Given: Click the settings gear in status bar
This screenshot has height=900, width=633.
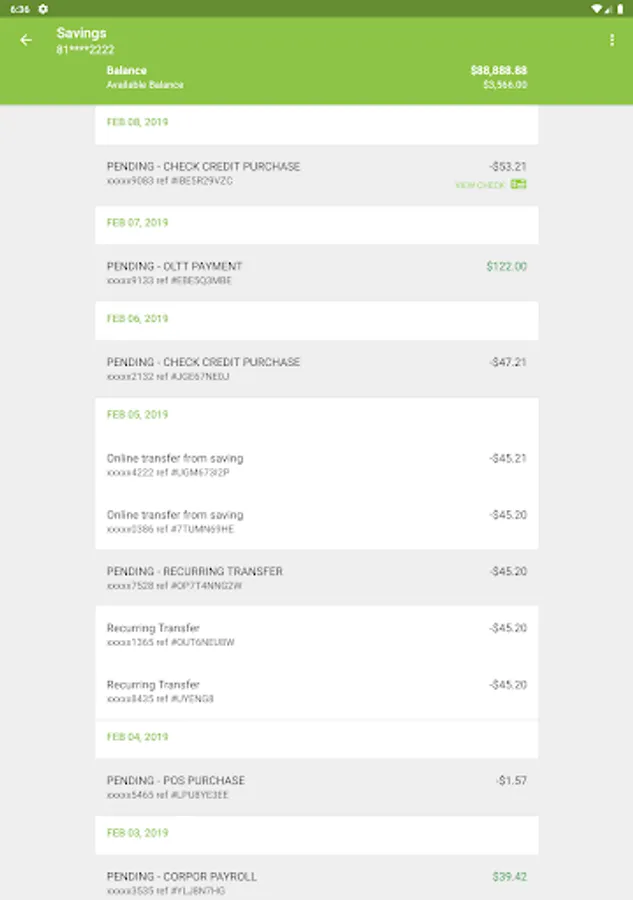Looking at the screenshot, I should [43, 8].
